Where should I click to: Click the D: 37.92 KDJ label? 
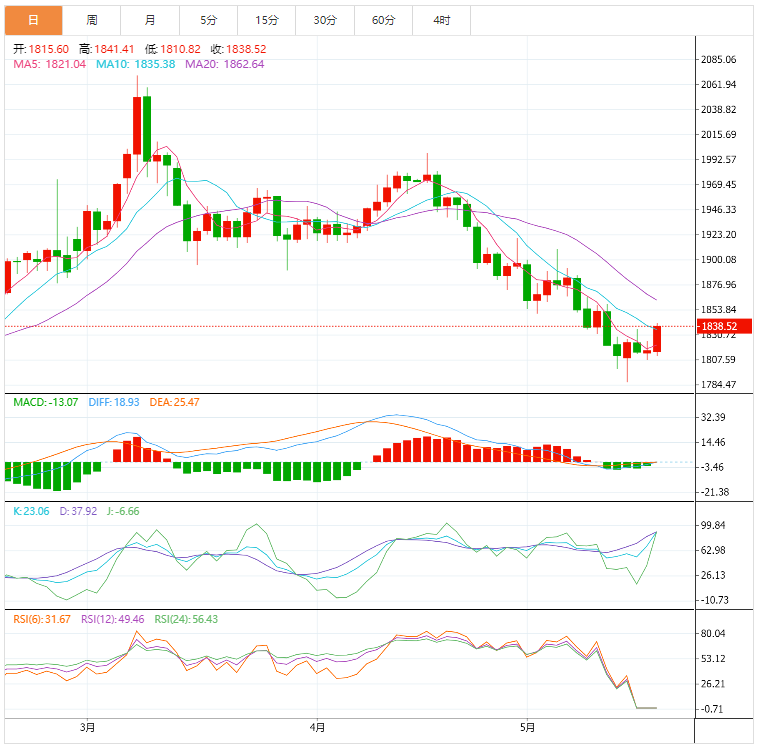[78, 511]
